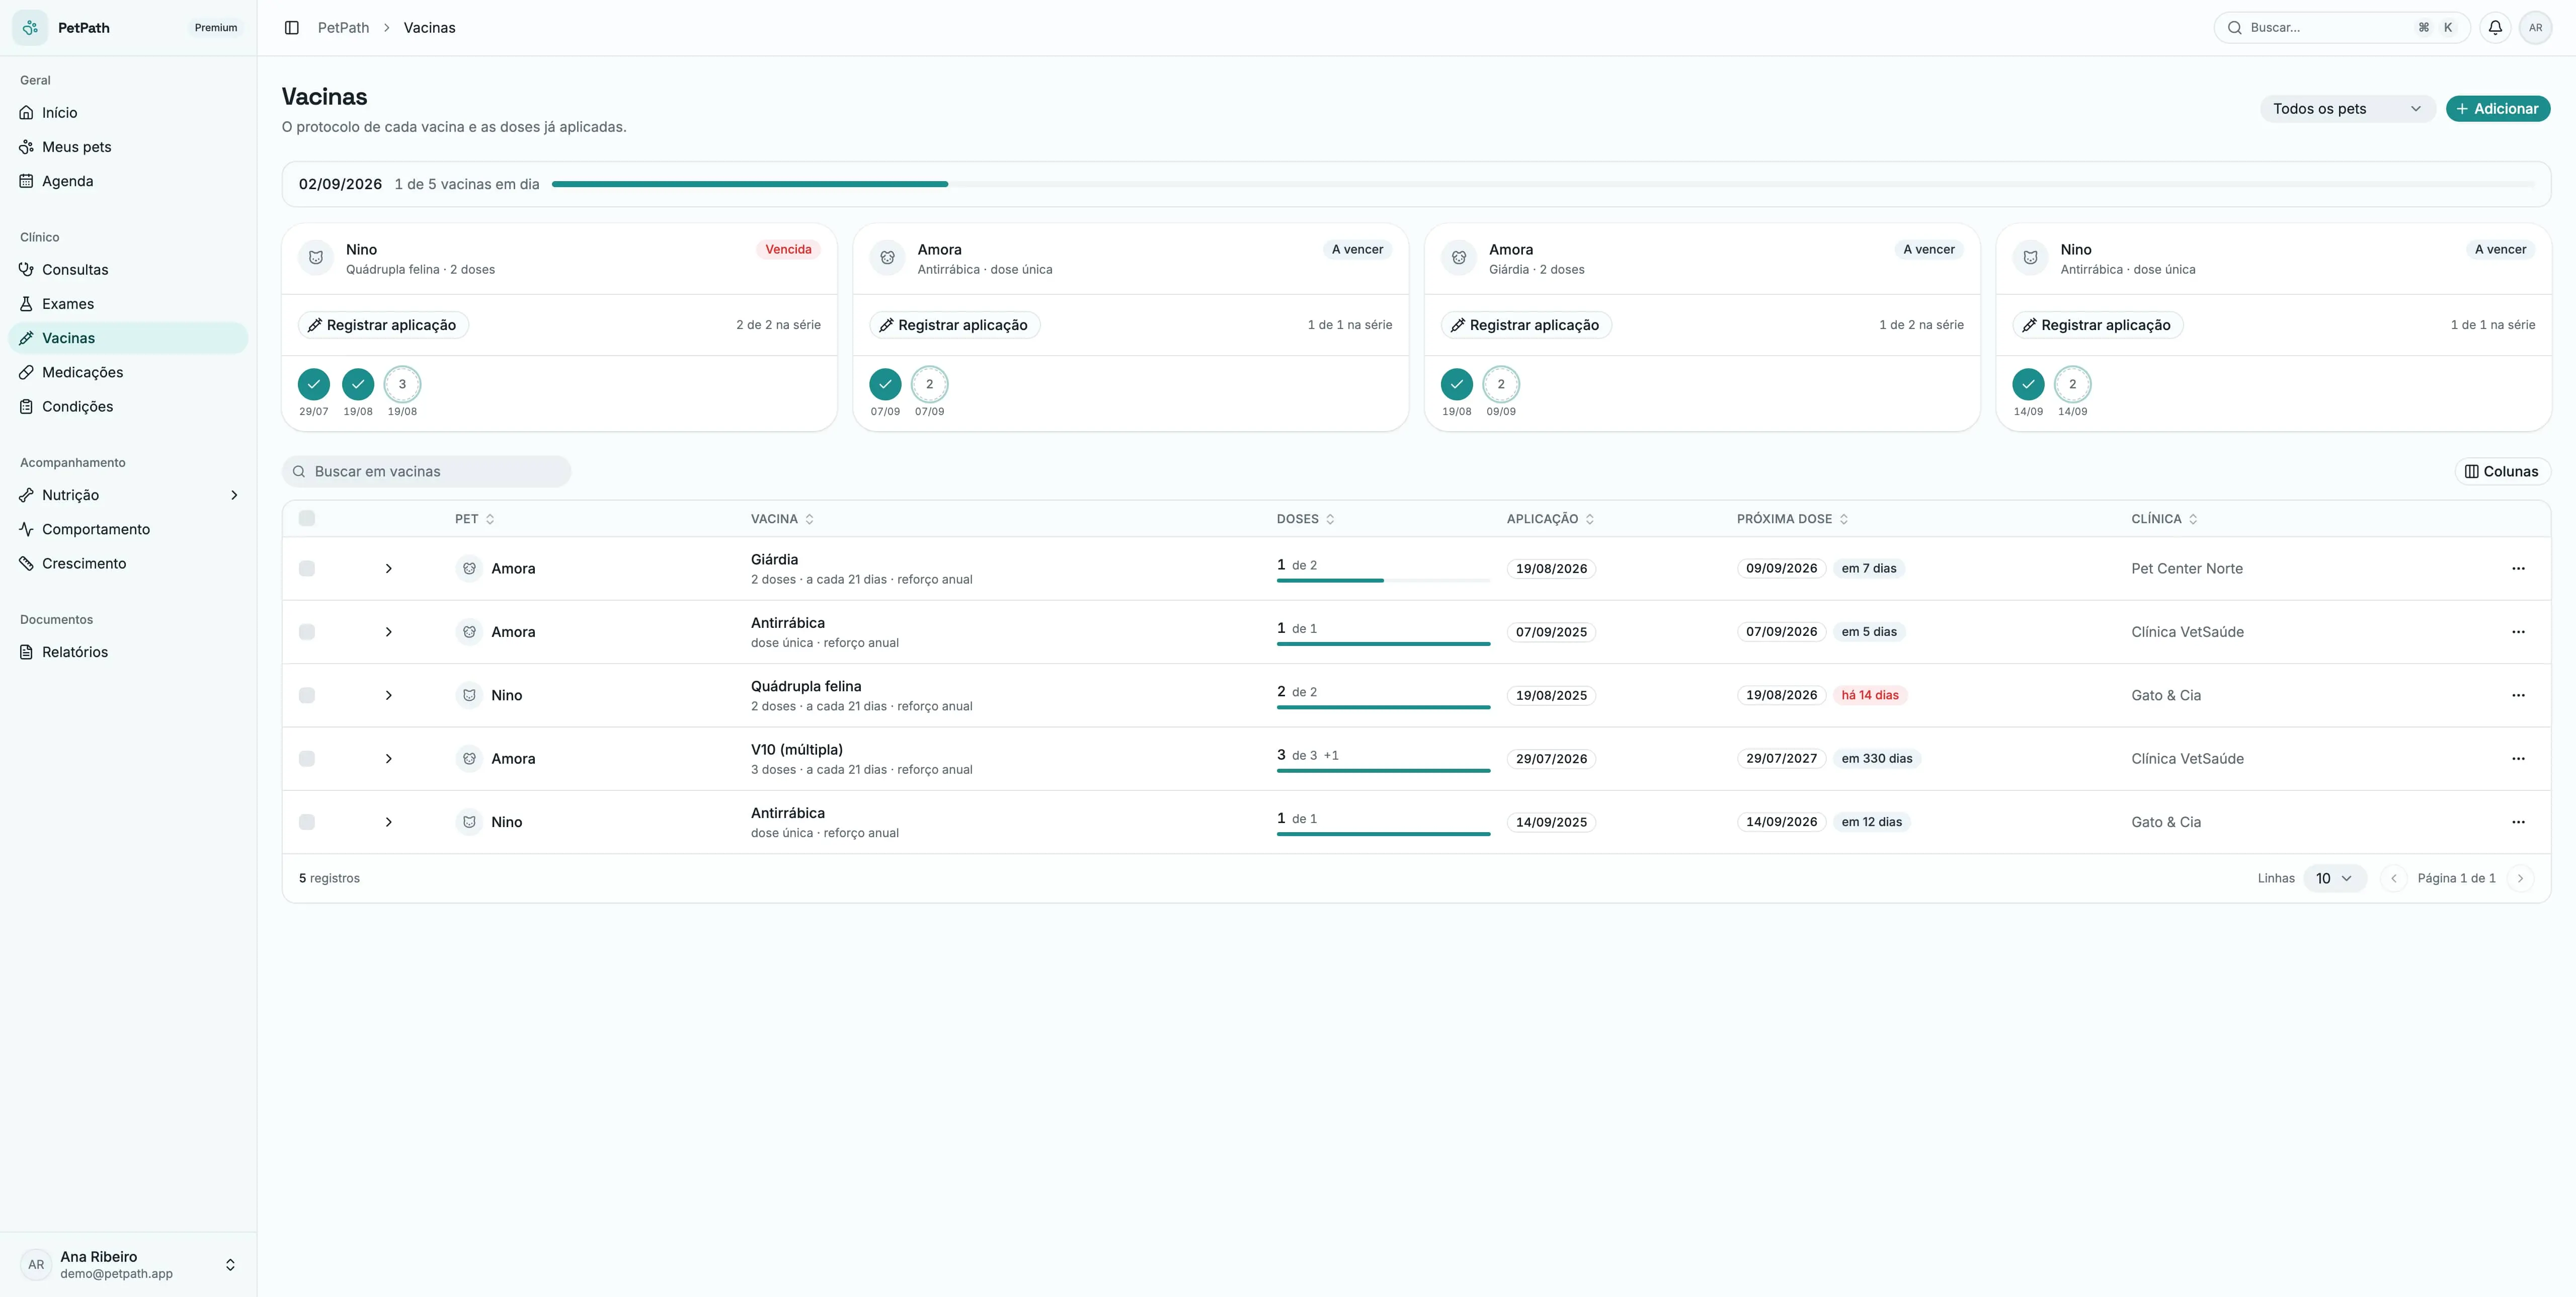Toggle the sidebar panel icon
2576x1297 pixels.
[x=292, y=28]
